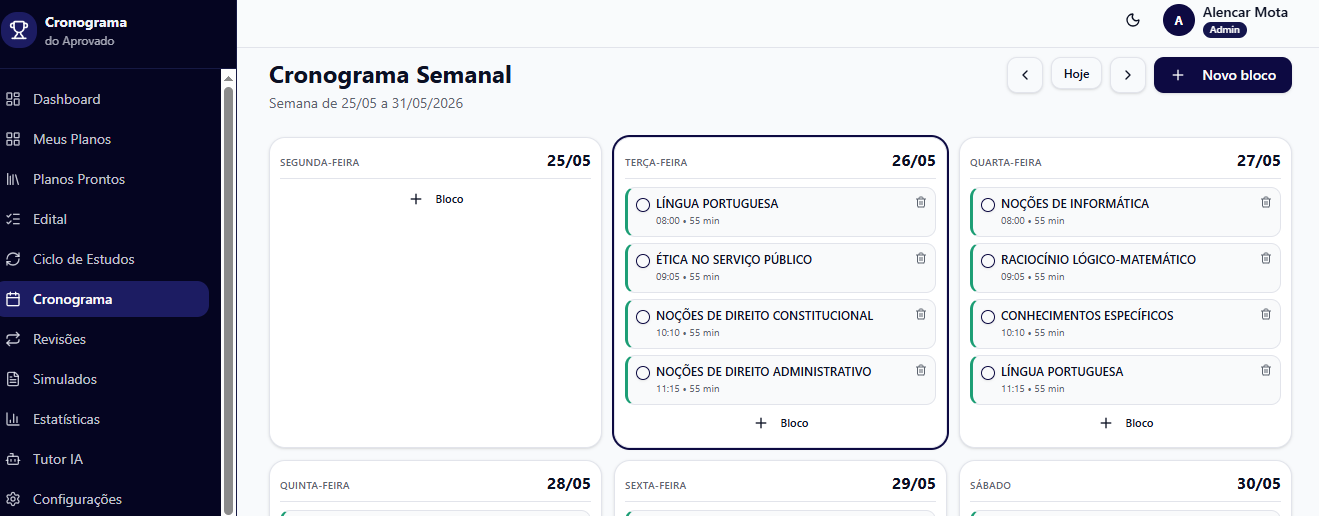Click the sidebar vertical scrollbar thumb

228,300
